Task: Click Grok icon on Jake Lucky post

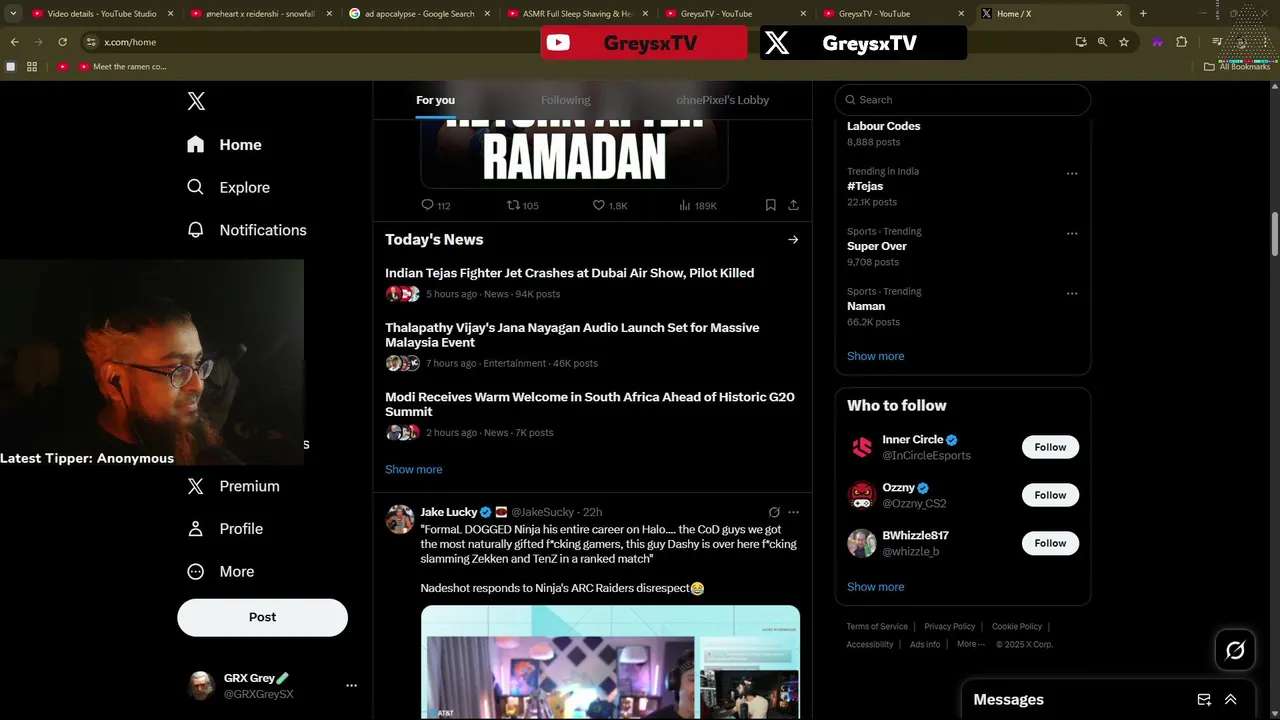Action: coord(774,512)
